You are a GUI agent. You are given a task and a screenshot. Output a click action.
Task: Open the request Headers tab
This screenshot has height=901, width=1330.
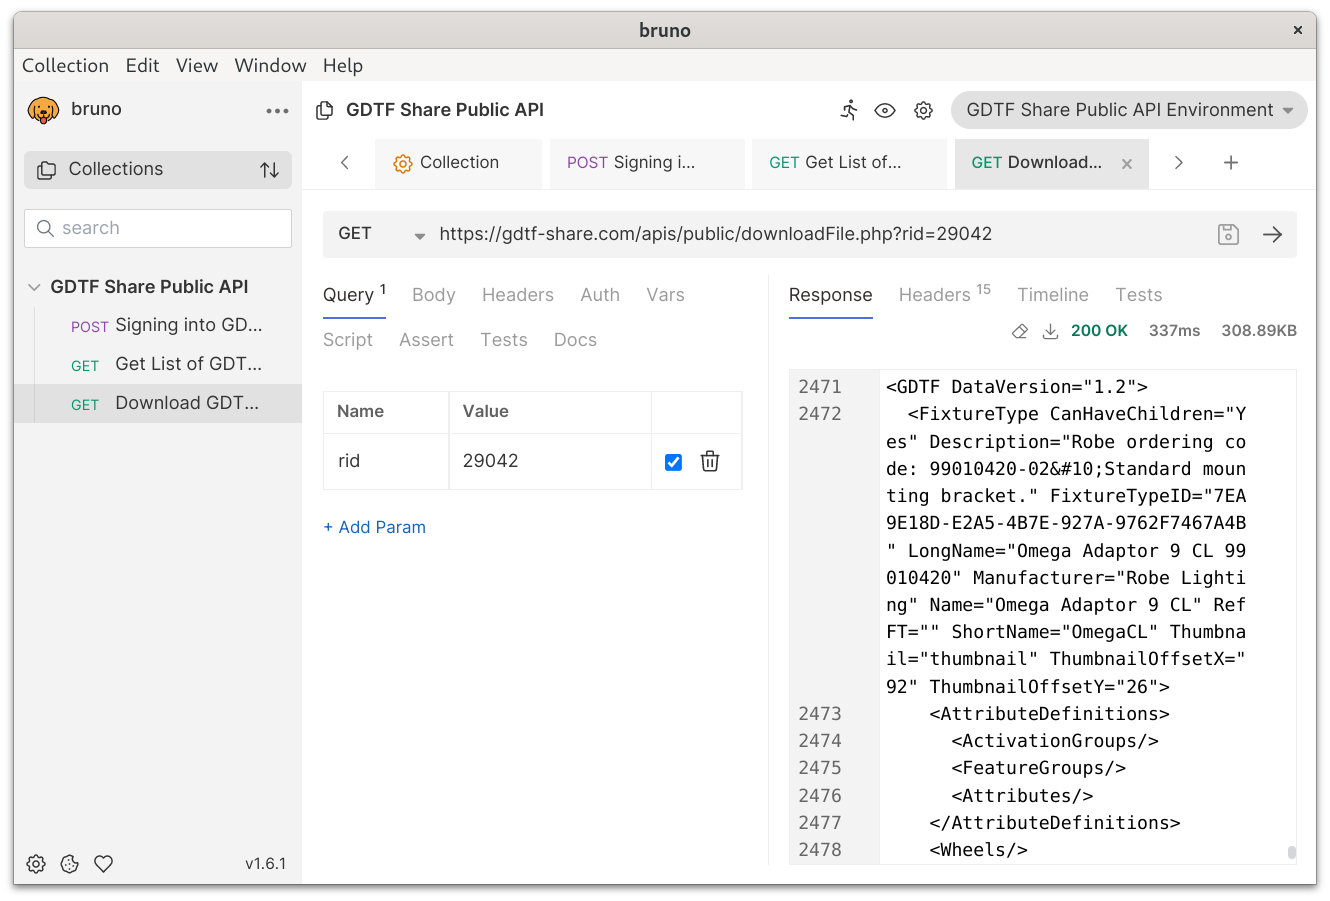518,295
